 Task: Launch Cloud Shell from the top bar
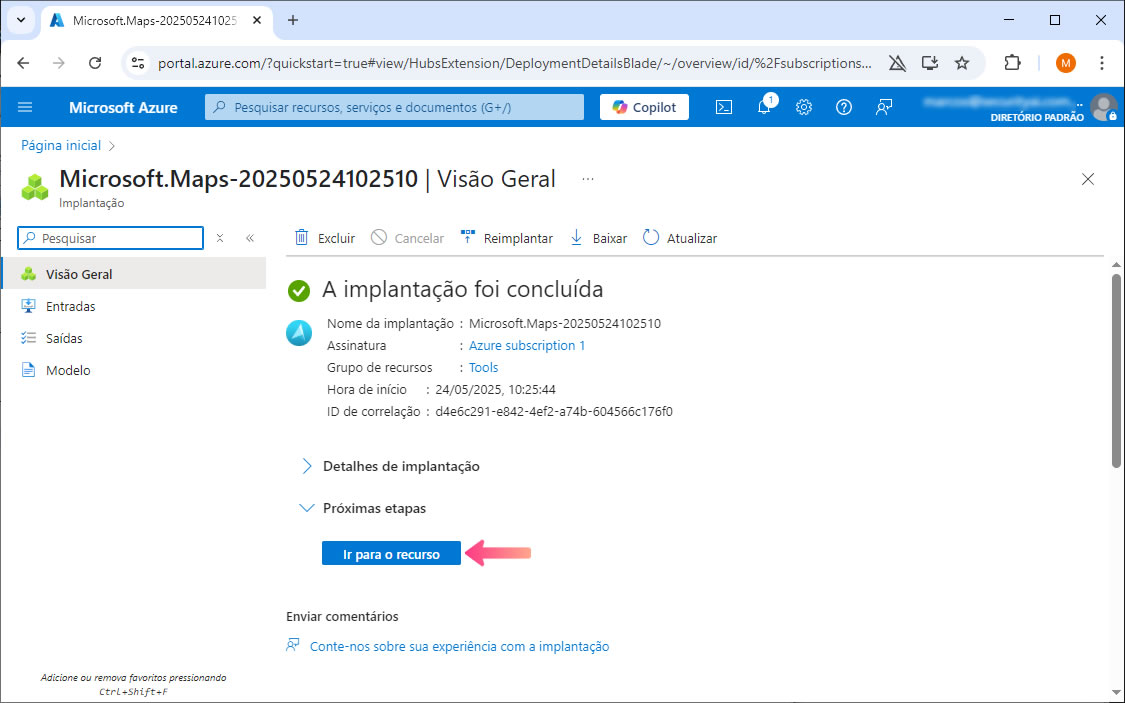[x=724, y=107]
